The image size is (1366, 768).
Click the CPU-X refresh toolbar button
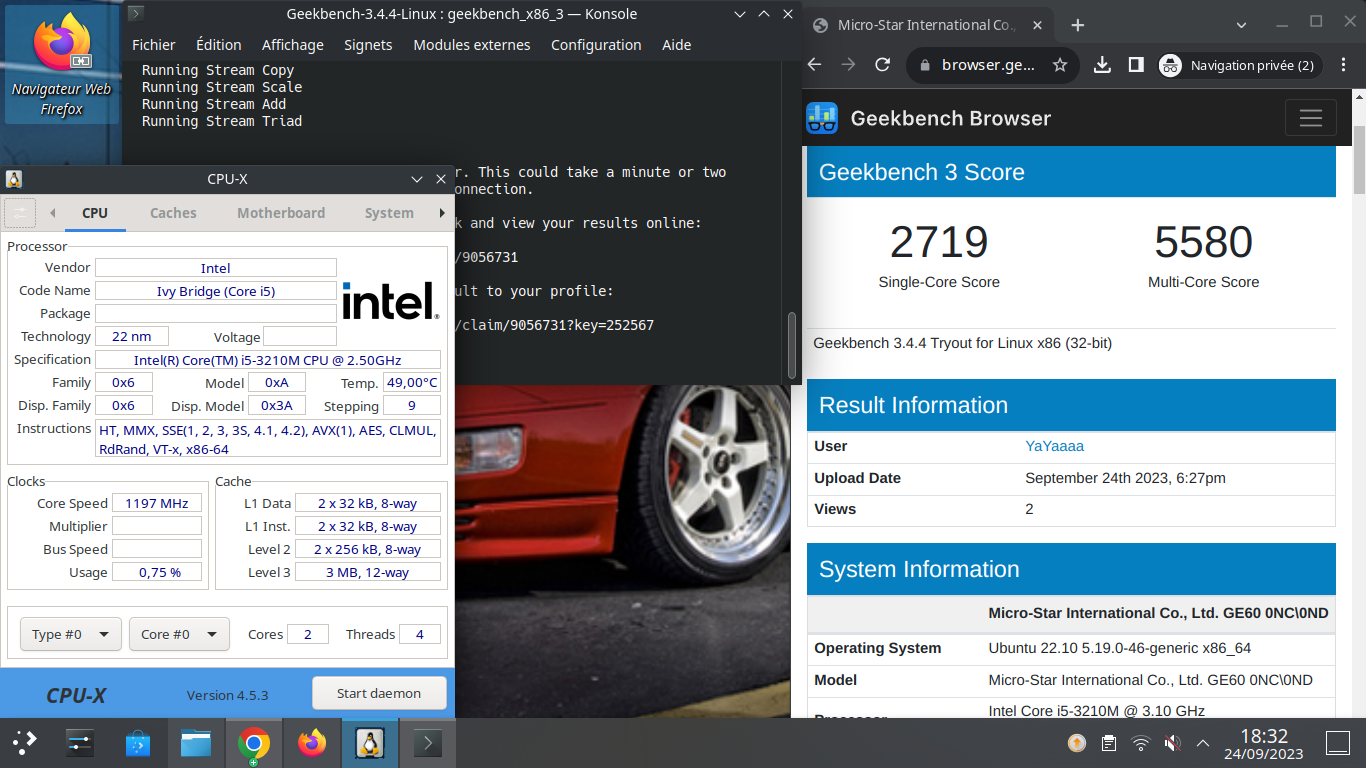[x=20, y=213]
